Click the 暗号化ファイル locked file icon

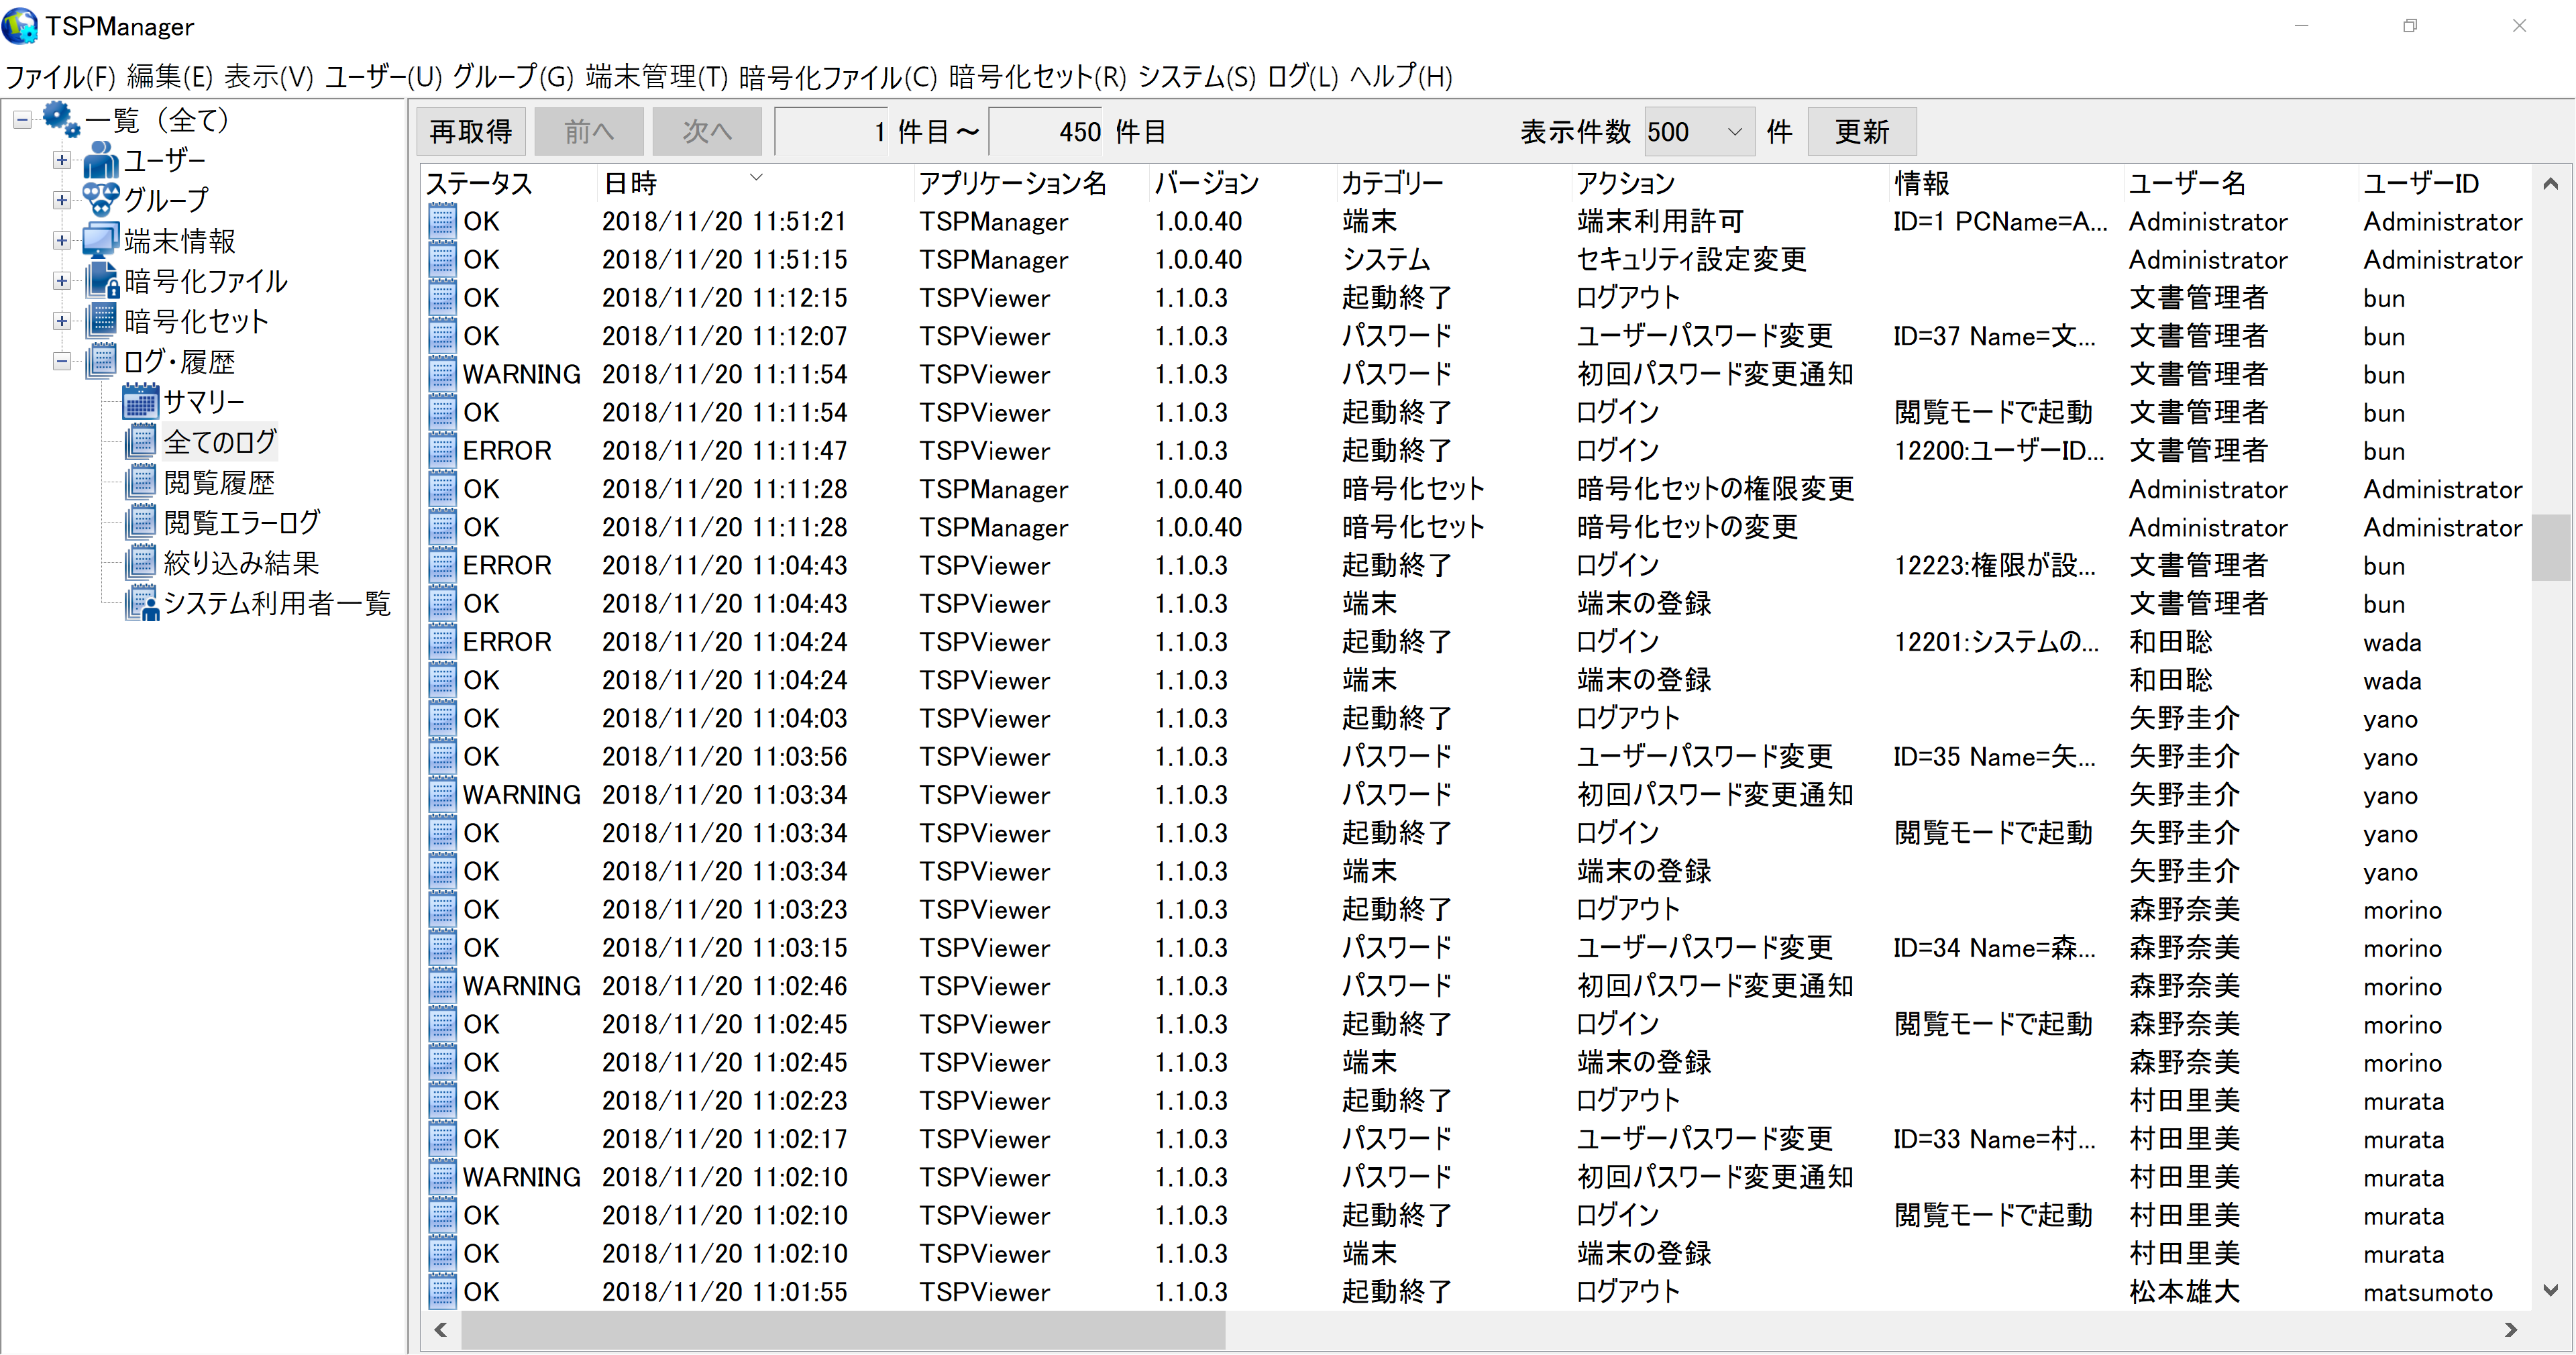tap(102, 281)
